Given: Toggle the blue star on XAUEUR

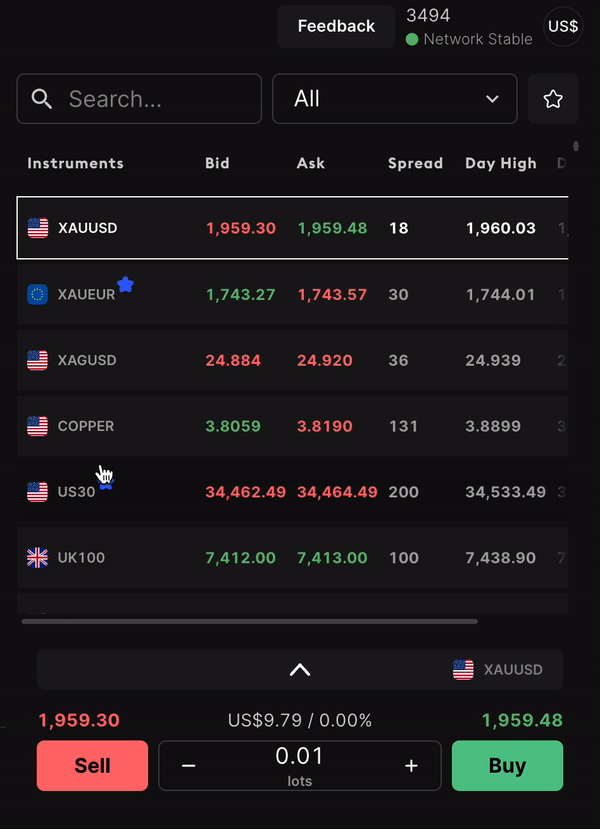Looking at the screenshot, I should (125, 284).
